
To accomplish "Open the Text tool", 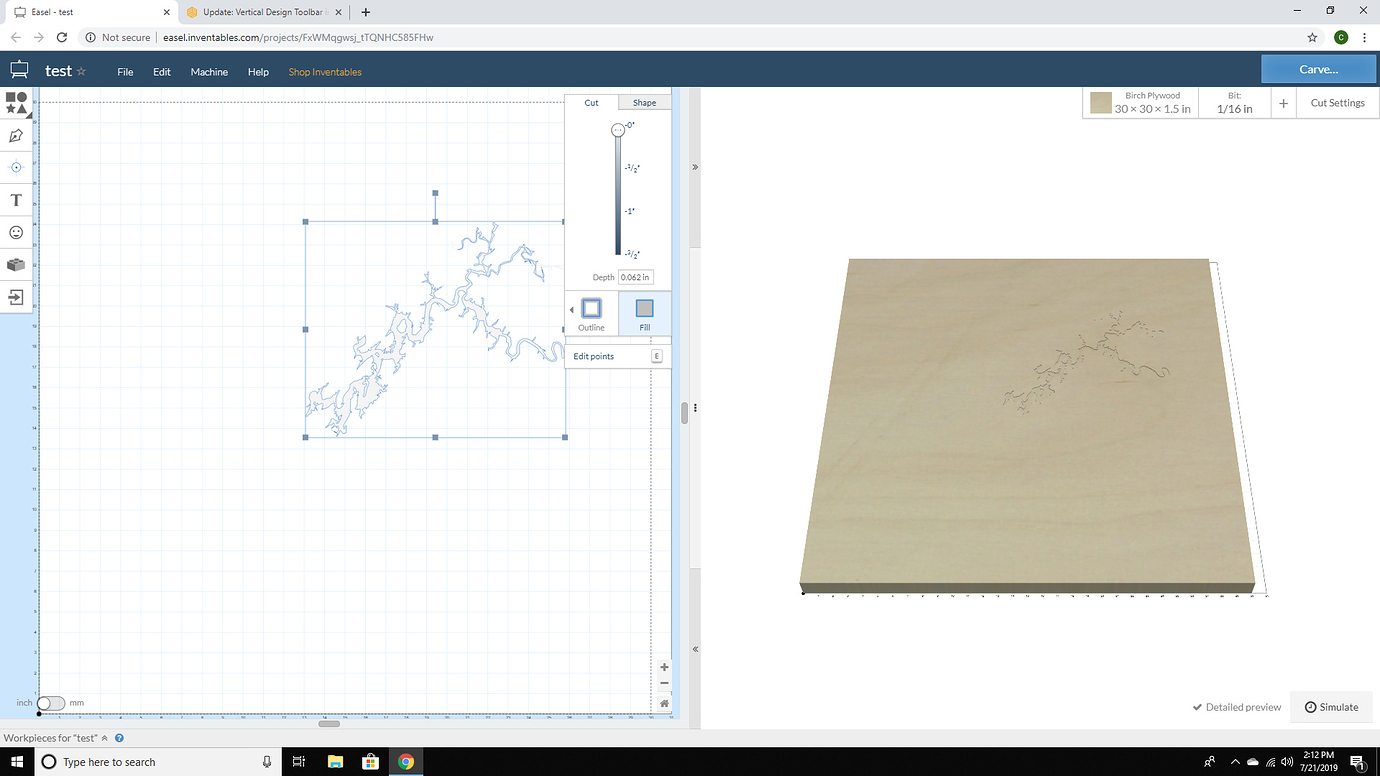I will point(16,200).
